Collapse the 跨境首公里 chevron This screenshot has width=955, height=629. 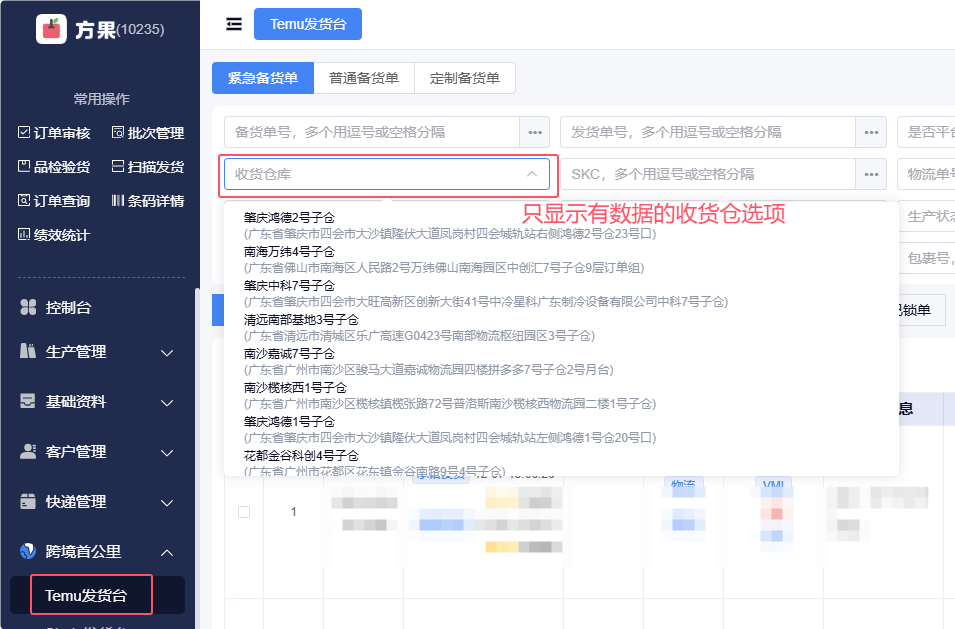[x=167, y=552]
